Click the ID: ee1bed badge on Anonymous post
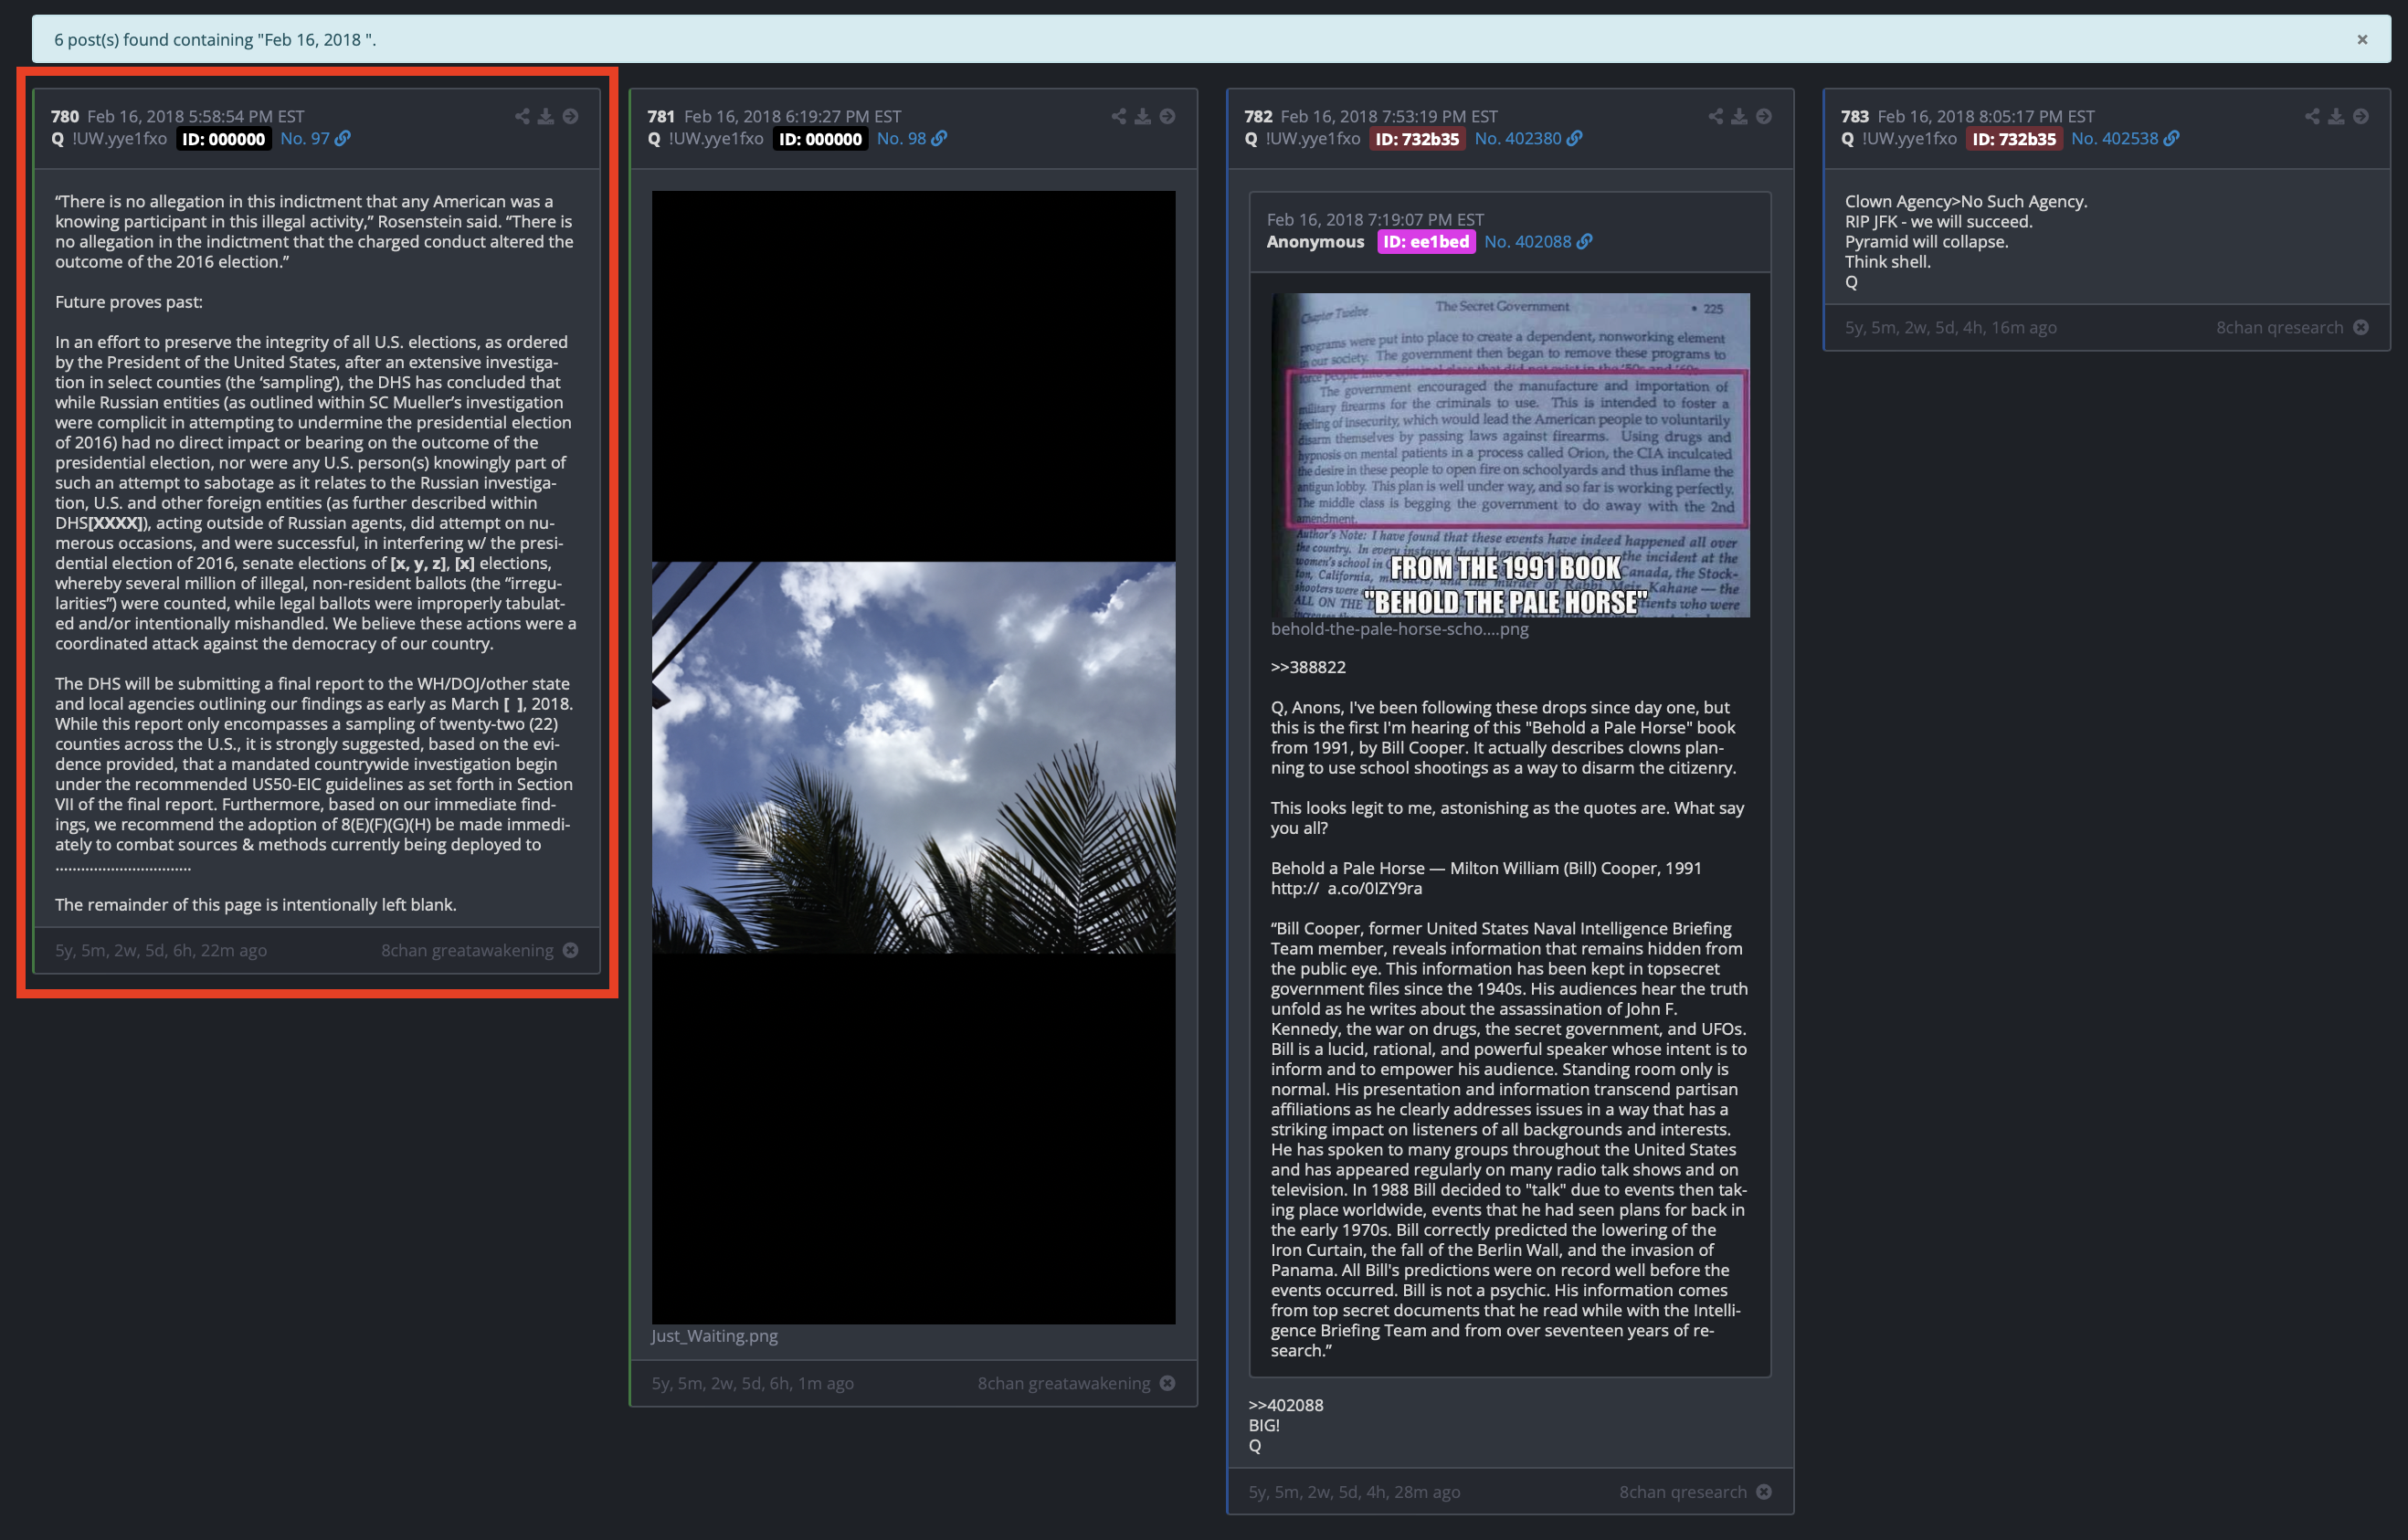The image size is (2408, 1540). (x=1426, y=242)
